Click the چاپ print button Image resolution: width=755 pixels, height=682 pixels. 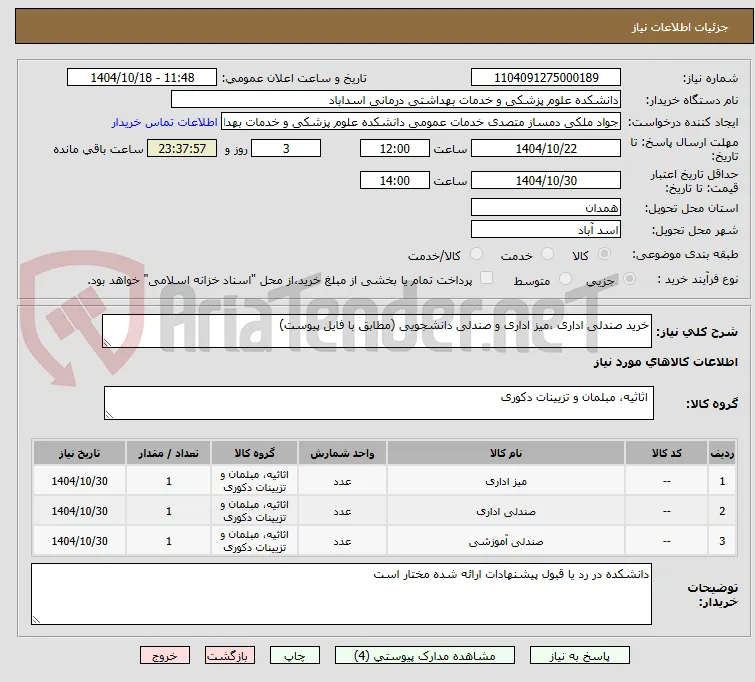coord(294,656)
